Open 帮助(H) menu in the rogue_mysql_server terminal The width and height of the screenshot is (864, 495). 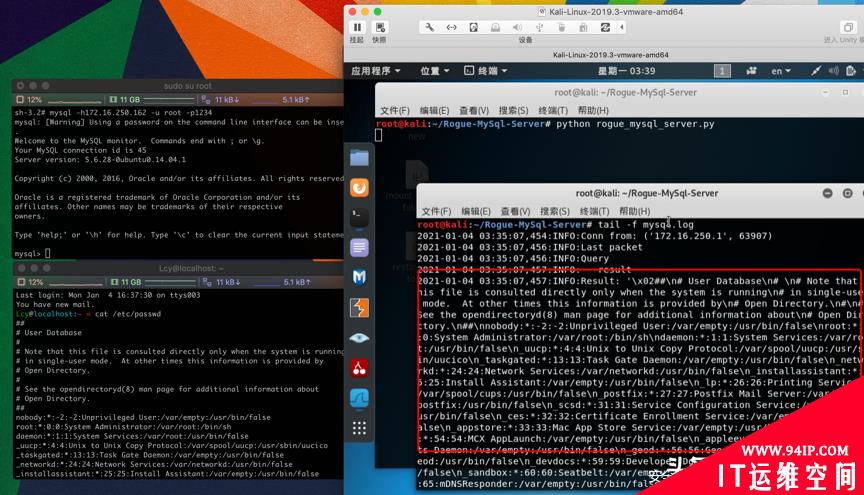click(x=593, y=110)
